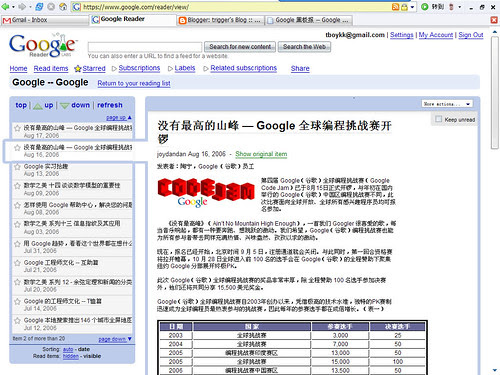Star the Jul 31, 2006 item
Screen dimensions: 500x375
(17, 243)
